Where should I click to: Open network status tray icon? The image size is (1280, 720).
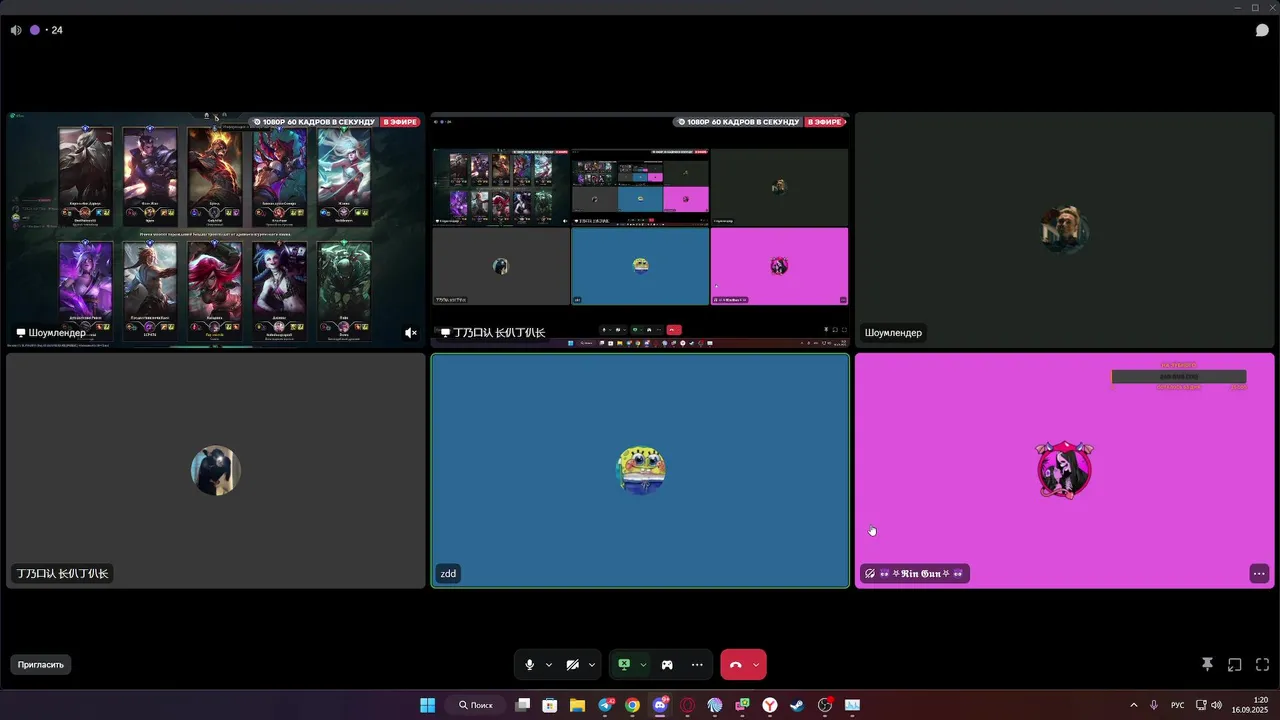[1201, 705]
